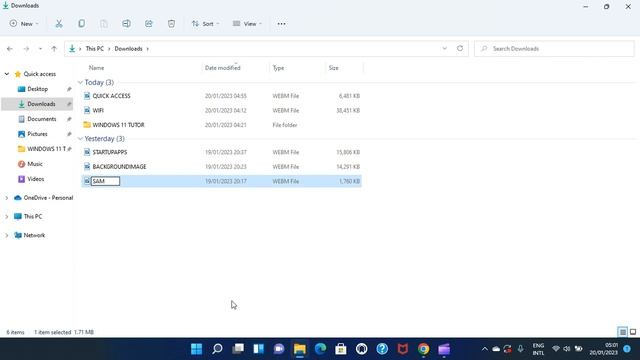Sort by Size column header
This screenshot has width=640, height=360.
333,68
